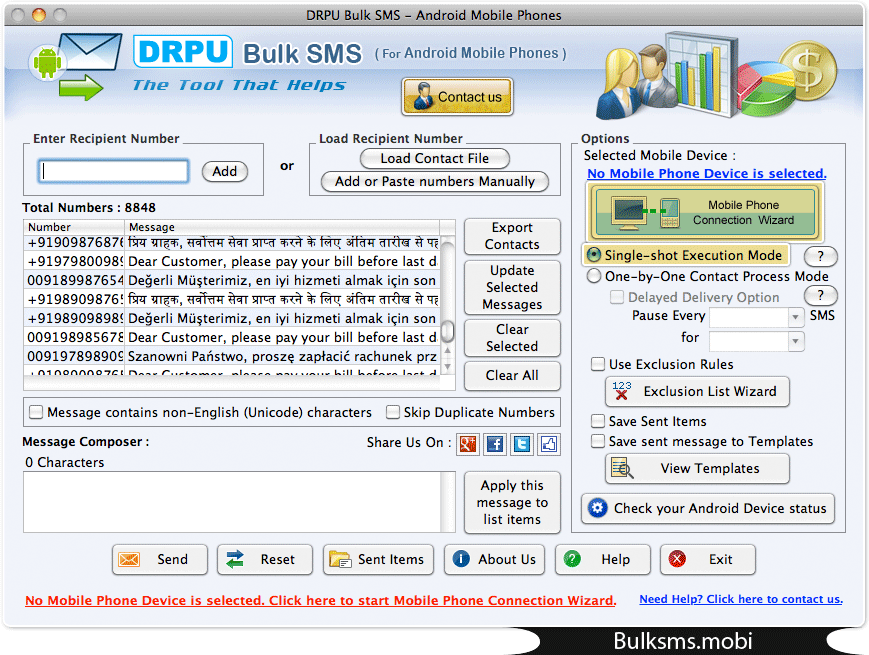Click the Add number button
The height and width of the screenshot is (655, 869).
coord(224,171)
